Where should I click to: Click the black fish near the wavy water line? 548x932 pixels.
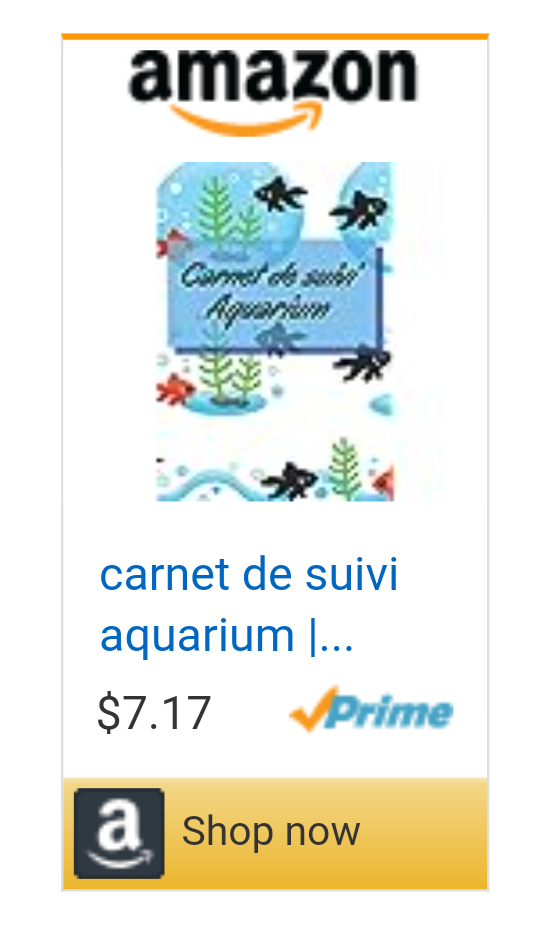click(x=290, y=480)
